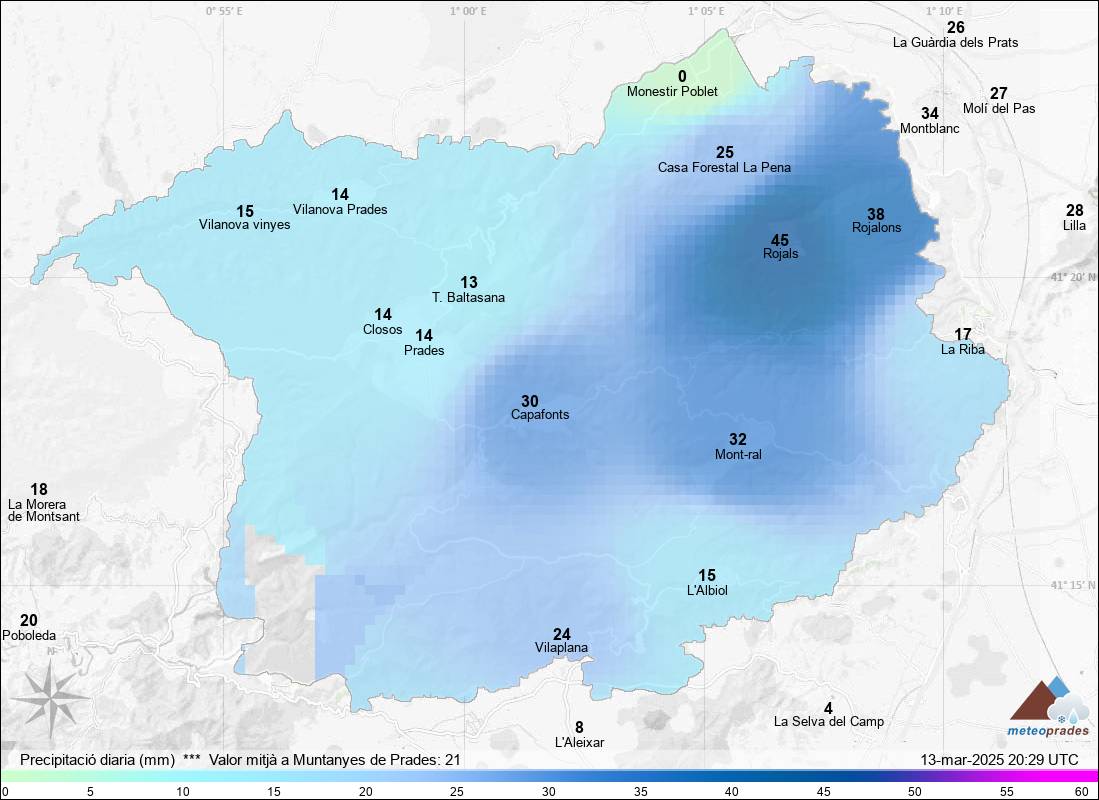Click the 0° 55' E longitude label
This screenshot has height=800, width=1099.
pyautogui.click(x=224, y=11)
